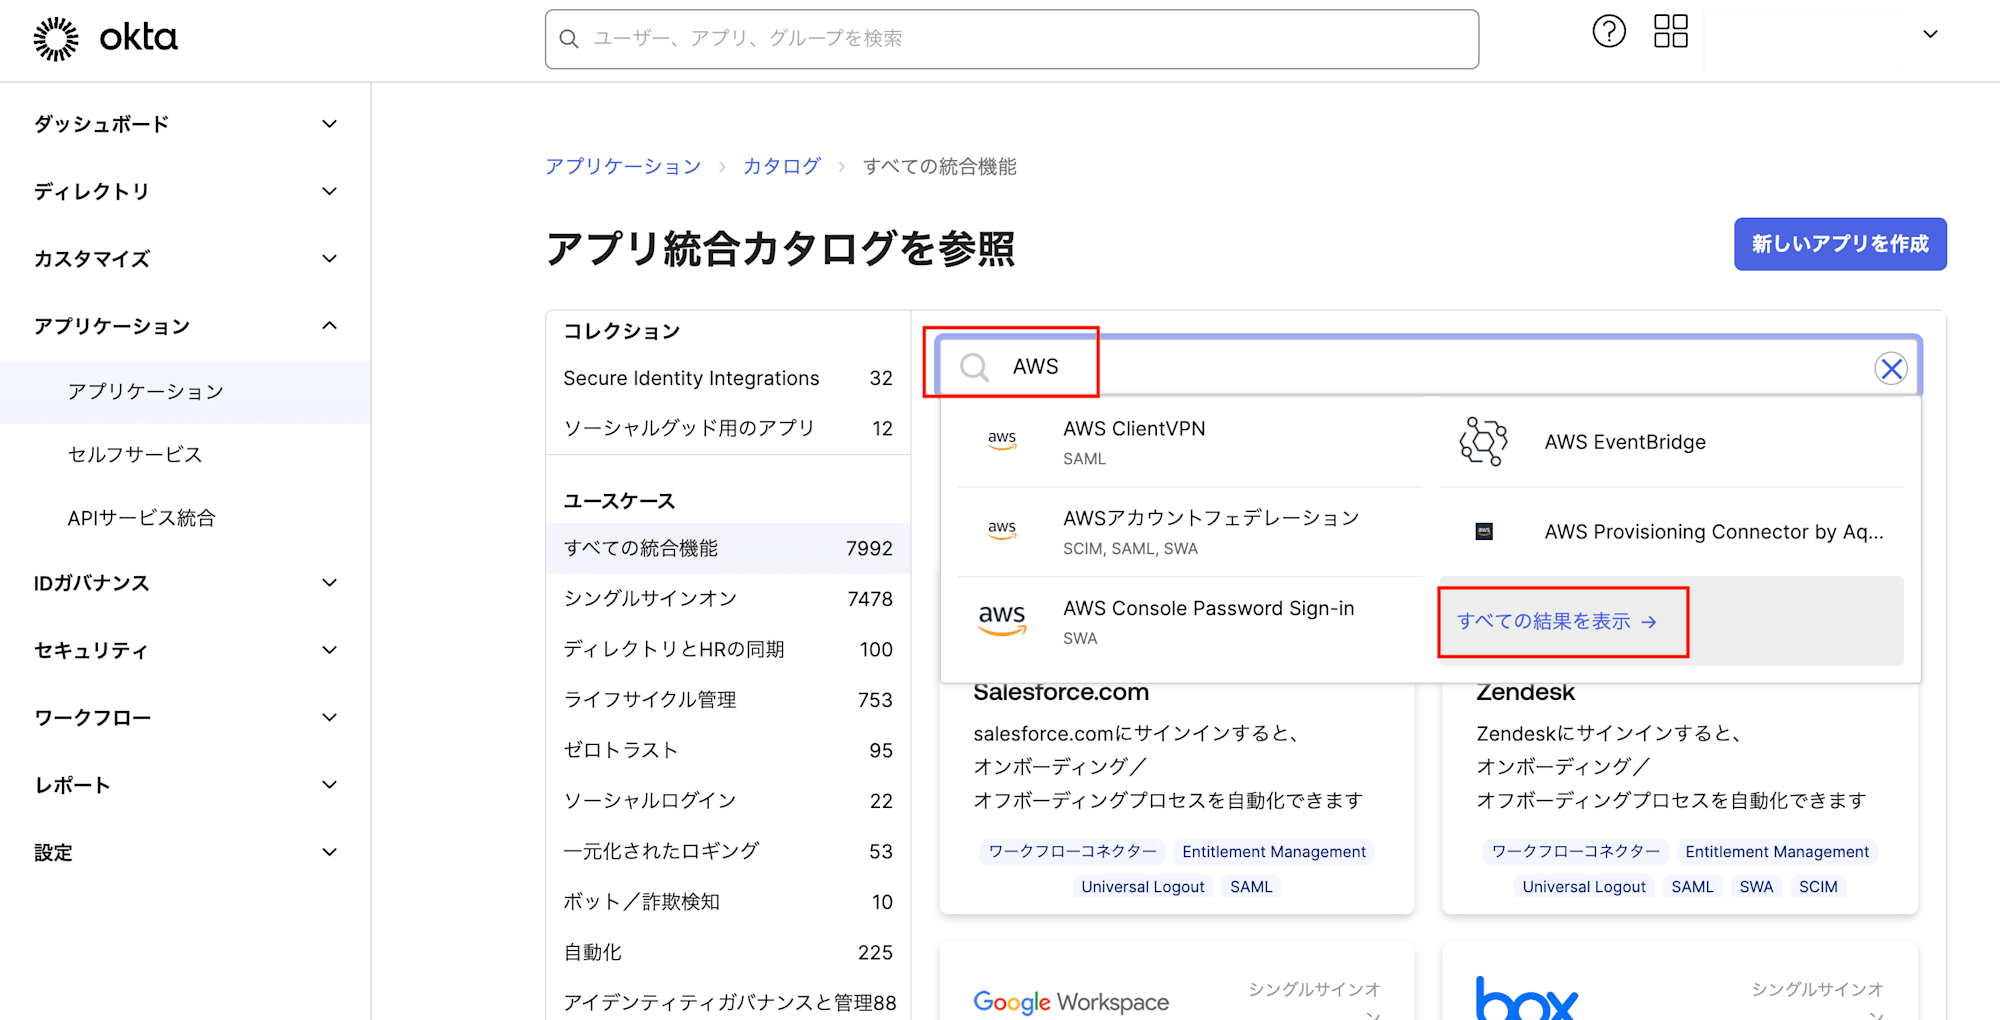Expand 設定 sidebar section
The height and width of the screenshot is (1020, 2000).
pos(185,852)
